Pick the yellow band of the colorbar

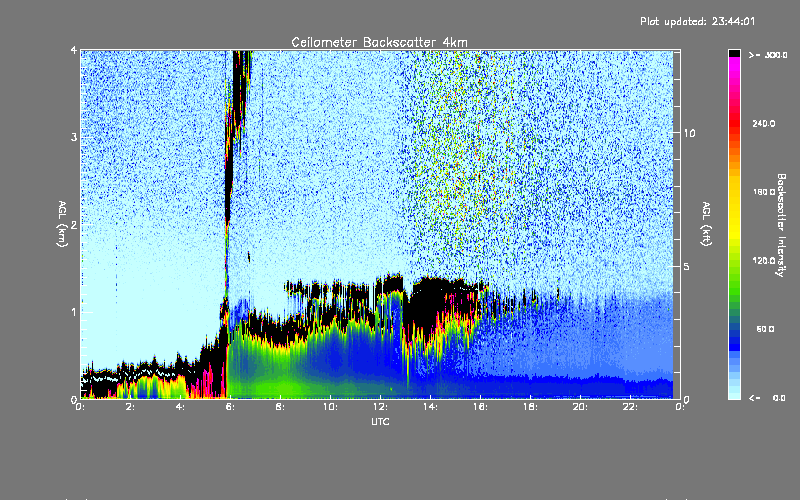pyautogui.click(x=734, y=209)
